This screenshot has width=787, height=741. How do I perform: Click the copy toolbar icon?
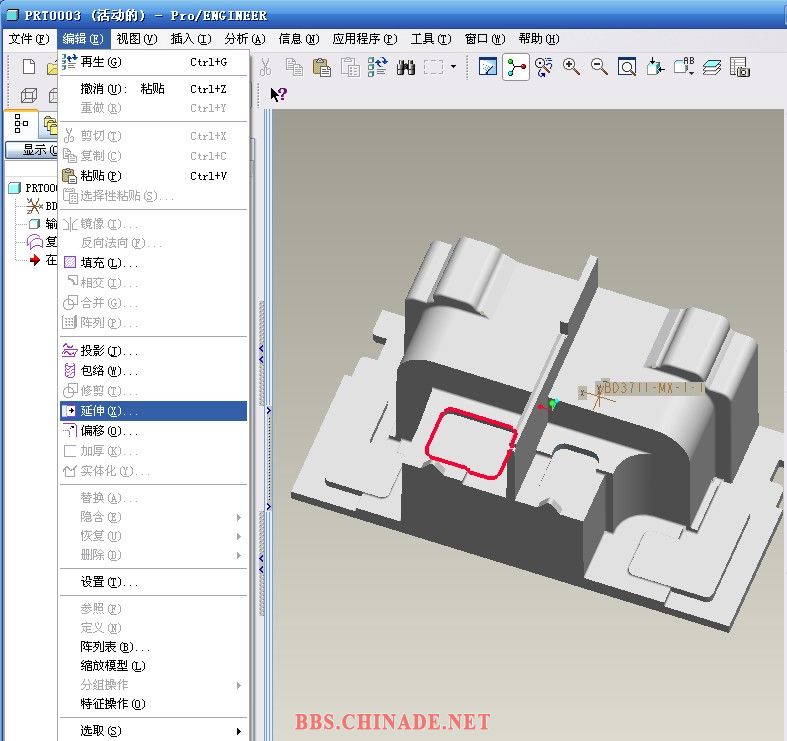pos(294,67)
